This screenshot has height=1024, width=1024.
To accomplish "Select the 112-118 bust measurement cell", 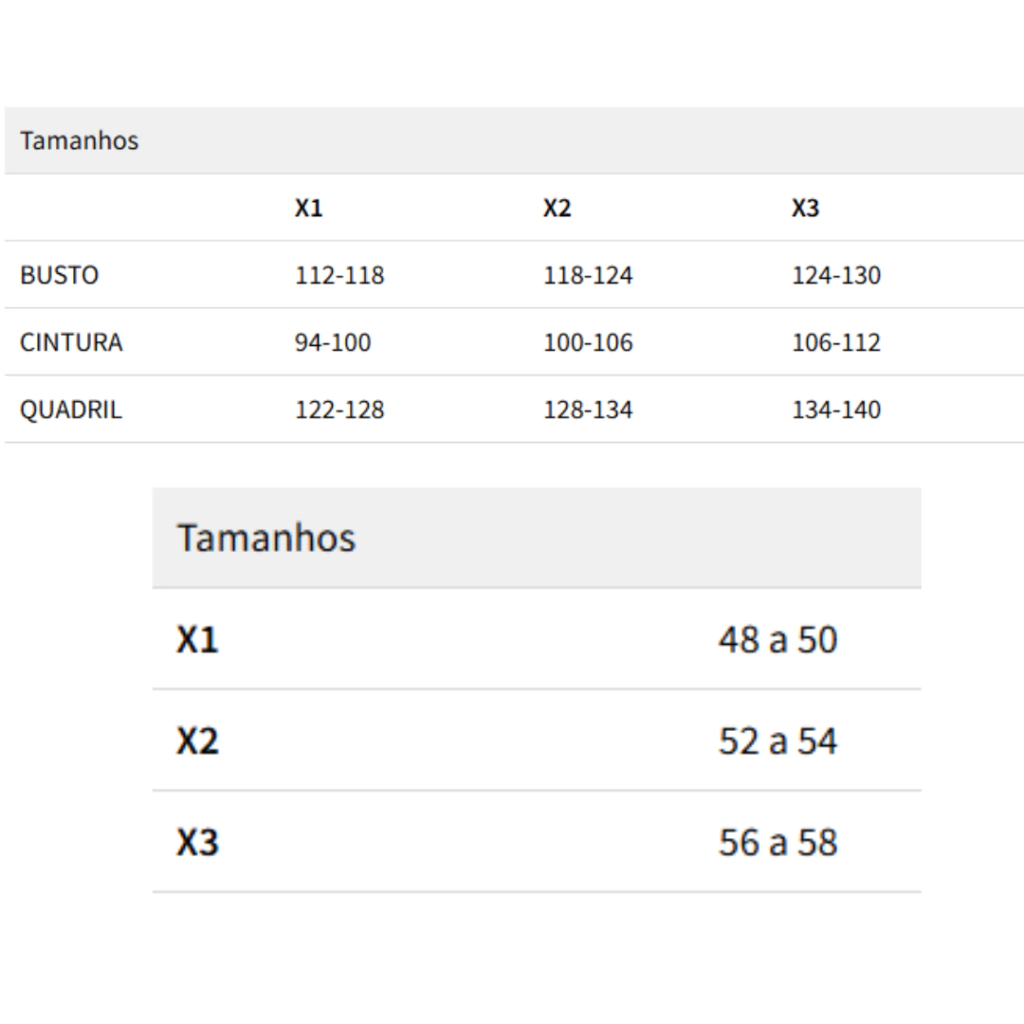I will pyautogui.click(x=340, y=275).
